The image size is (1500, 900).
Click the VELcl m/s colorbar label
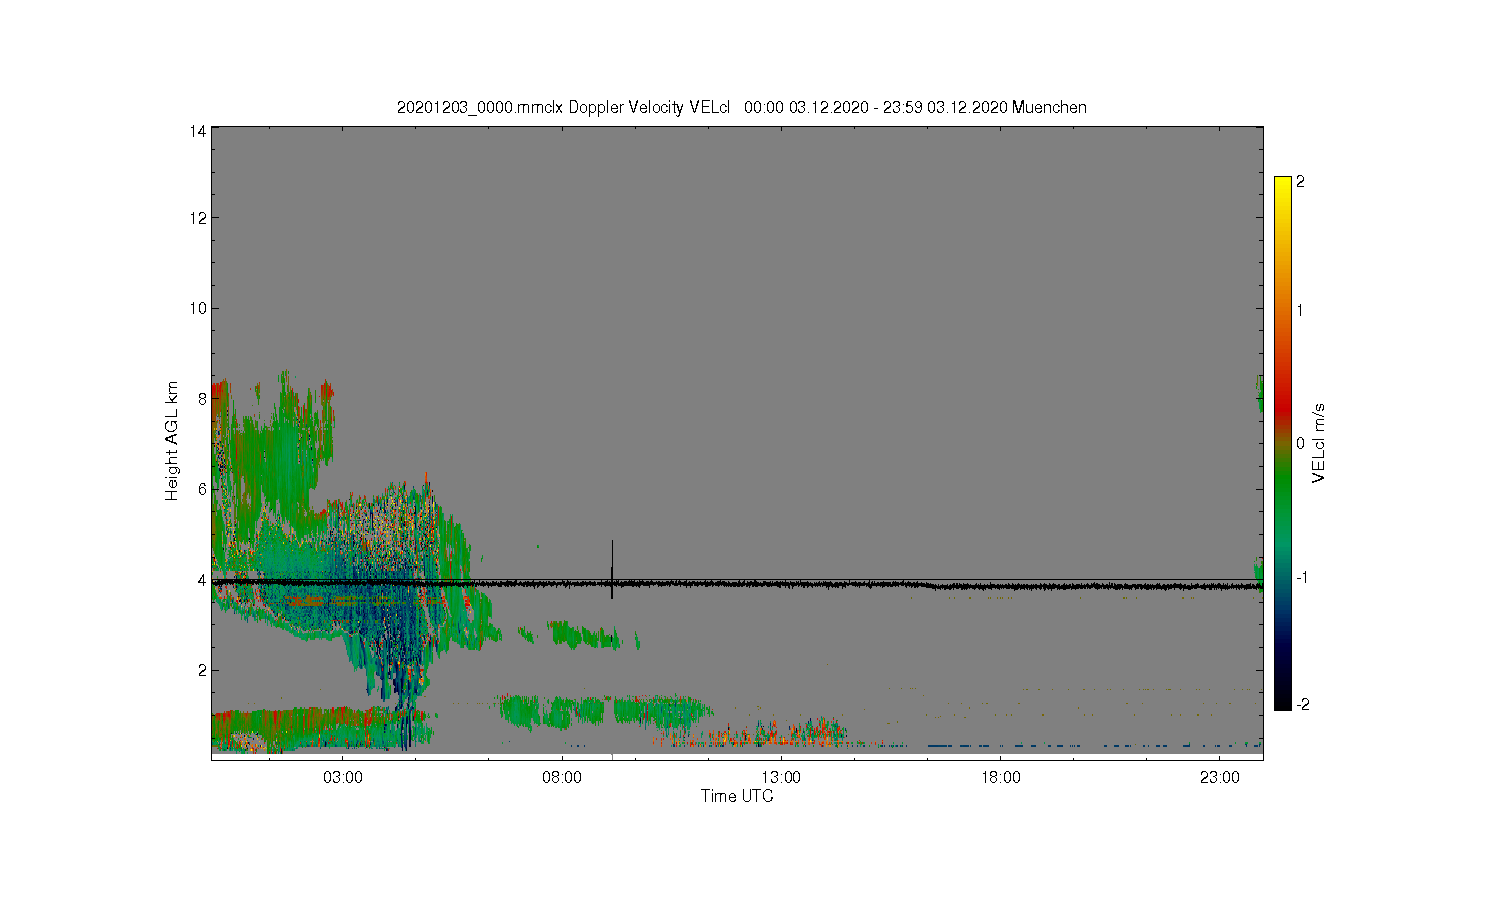tap(1319, 443)
